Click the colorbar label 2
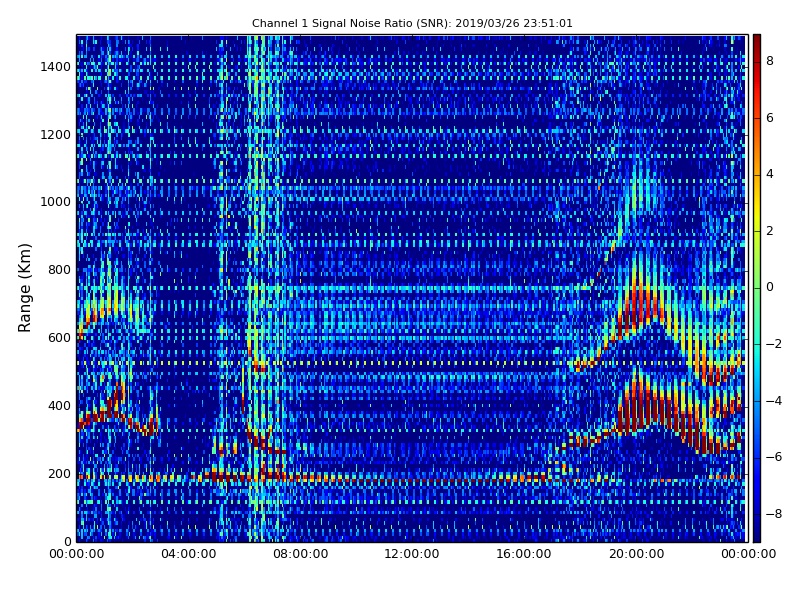The image size is (800, 600). pos(770,231)
